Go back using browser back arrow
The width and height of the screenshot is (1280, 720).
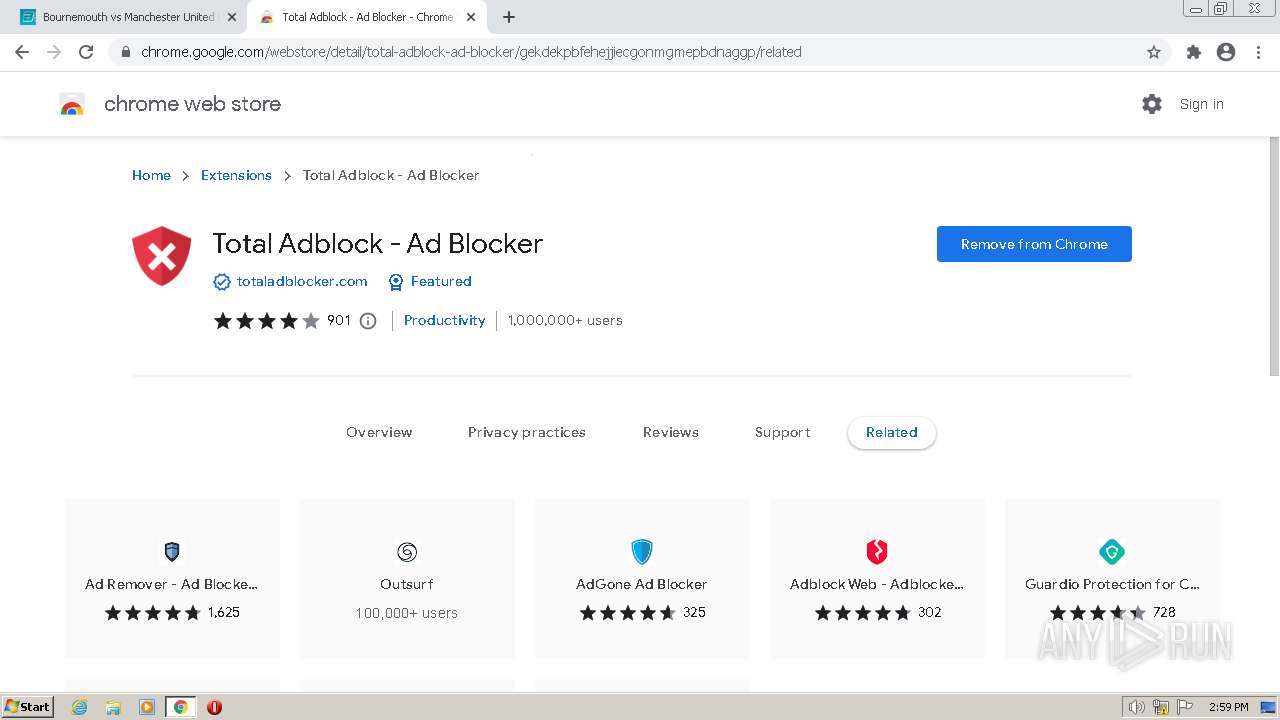coord(22,52)
